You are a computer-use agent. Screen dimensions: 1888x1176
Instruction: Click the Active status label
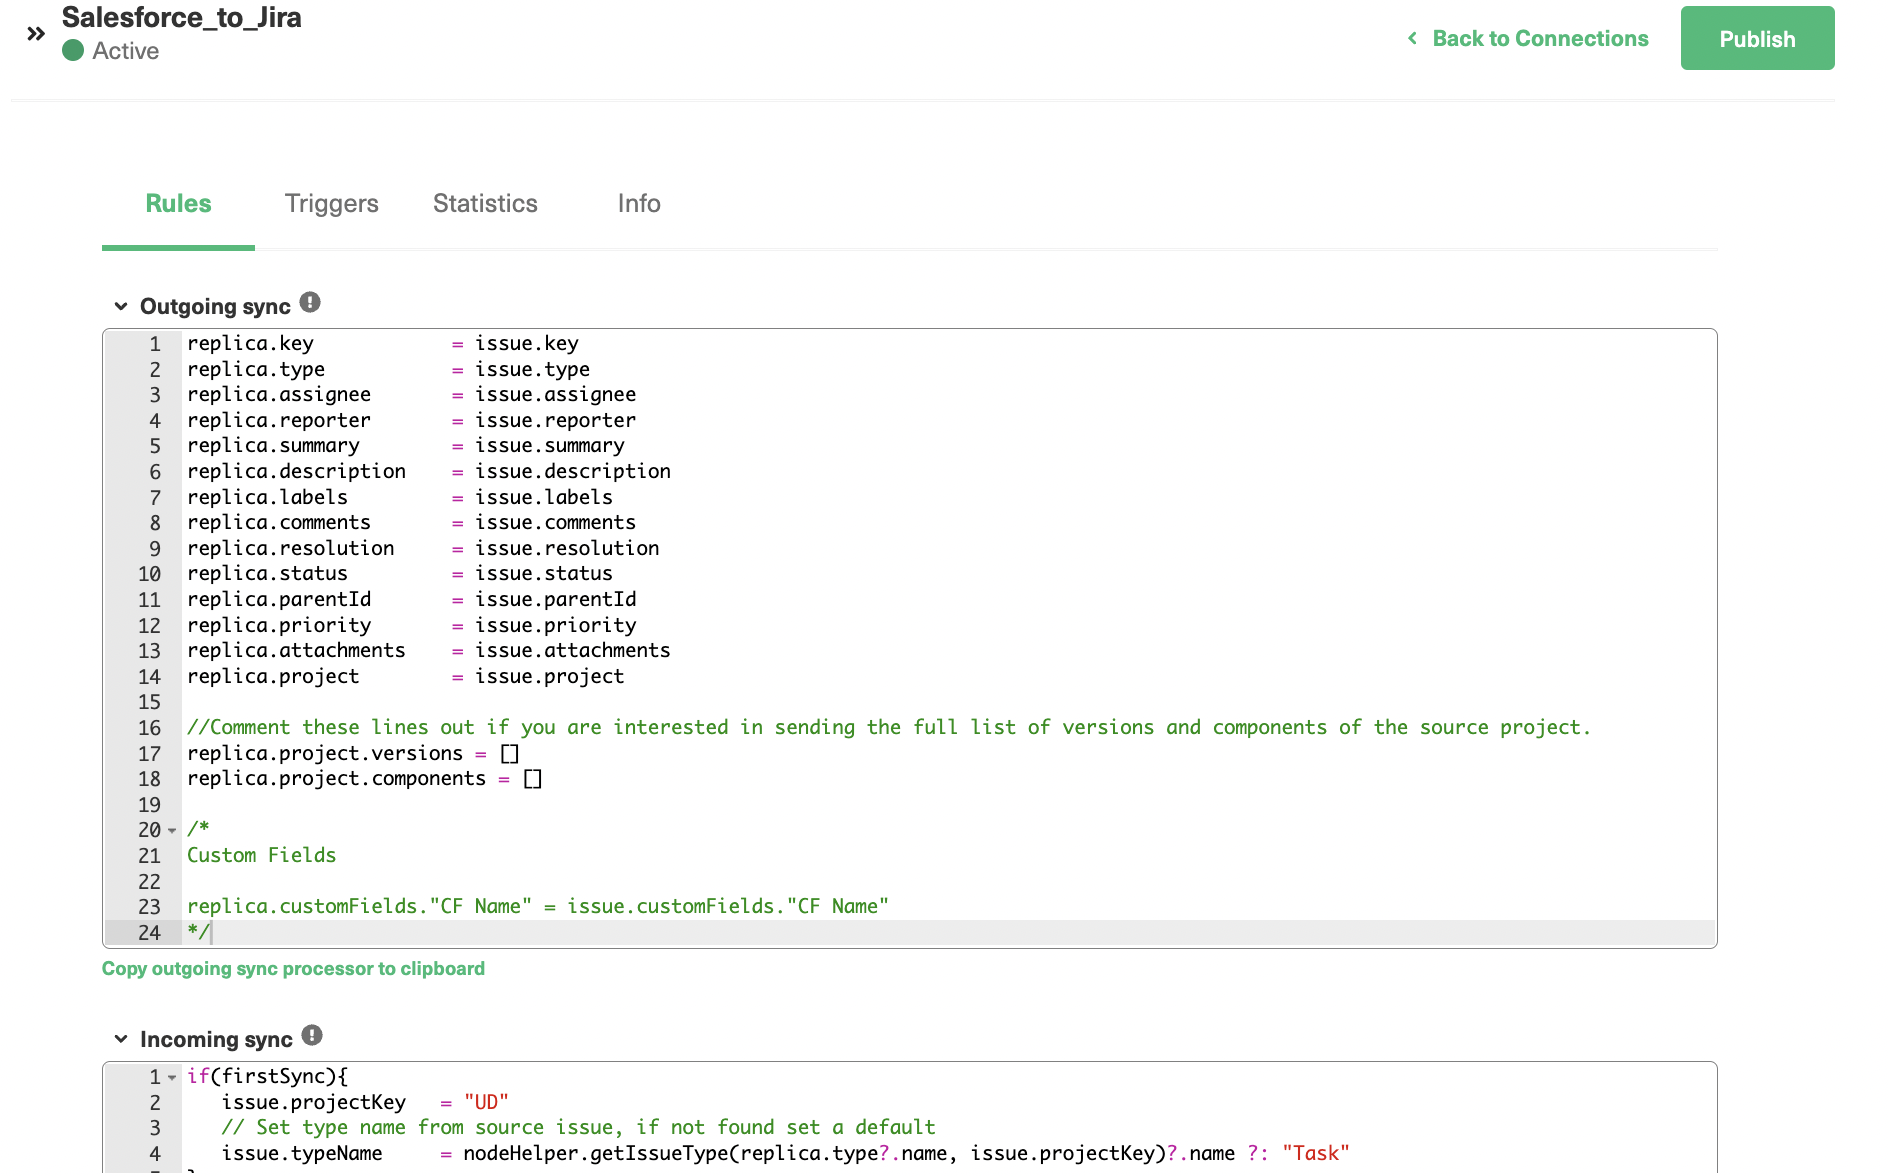tap(126, 51)
